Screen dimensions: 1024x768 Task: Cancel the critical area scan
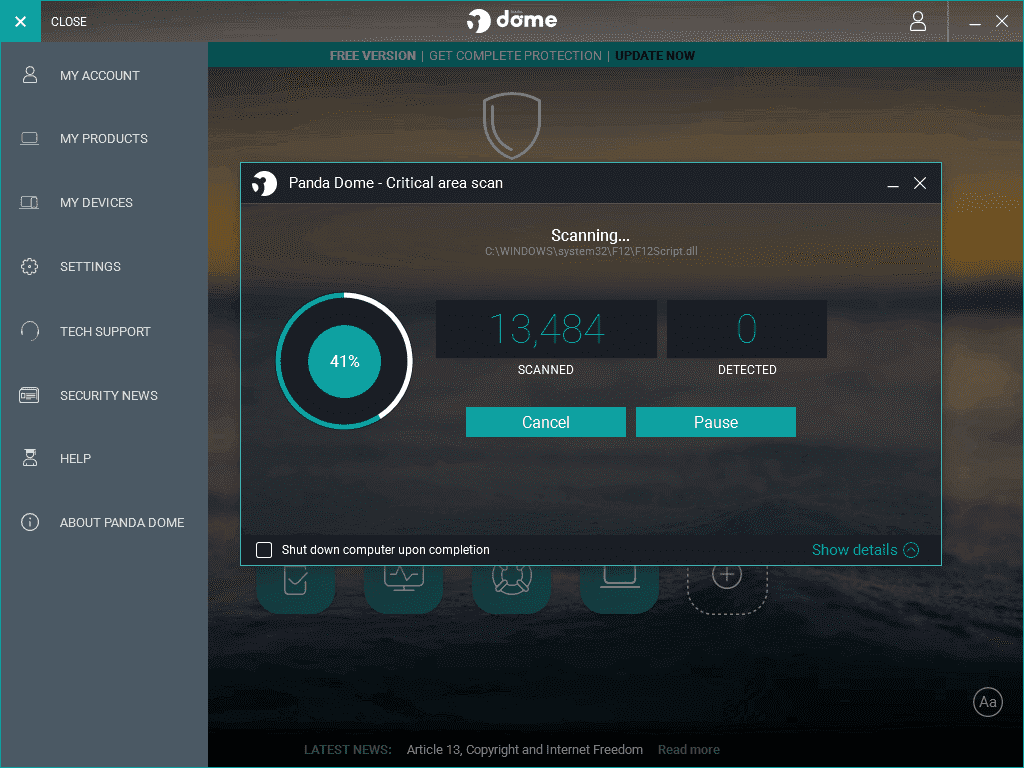(545, 422)
